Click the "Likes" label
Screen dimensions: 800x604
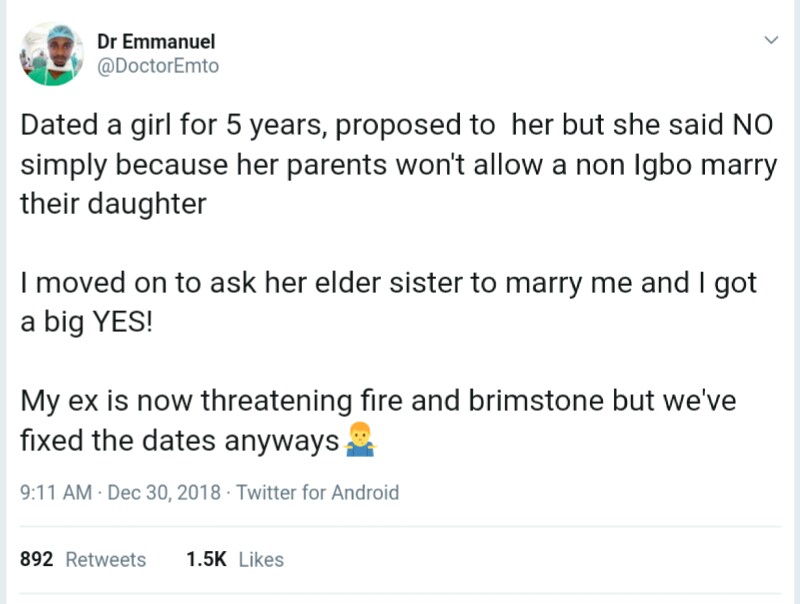(x=261, y=560)
